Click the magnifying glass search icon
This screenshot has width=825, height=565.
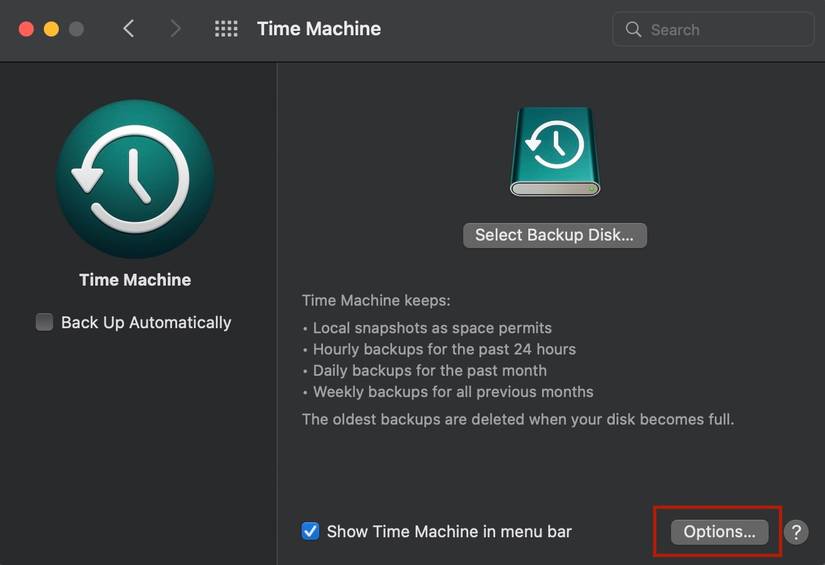633,29
